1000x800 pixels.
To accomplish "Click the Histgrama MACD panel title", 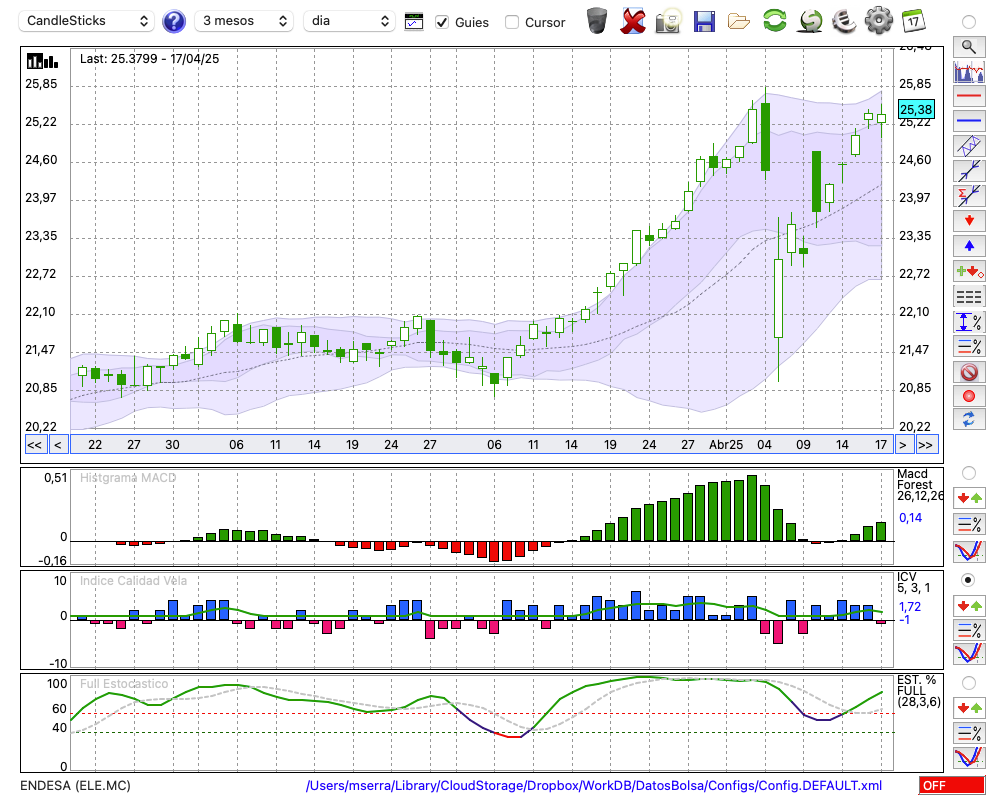I will click(x=128, y=478).
